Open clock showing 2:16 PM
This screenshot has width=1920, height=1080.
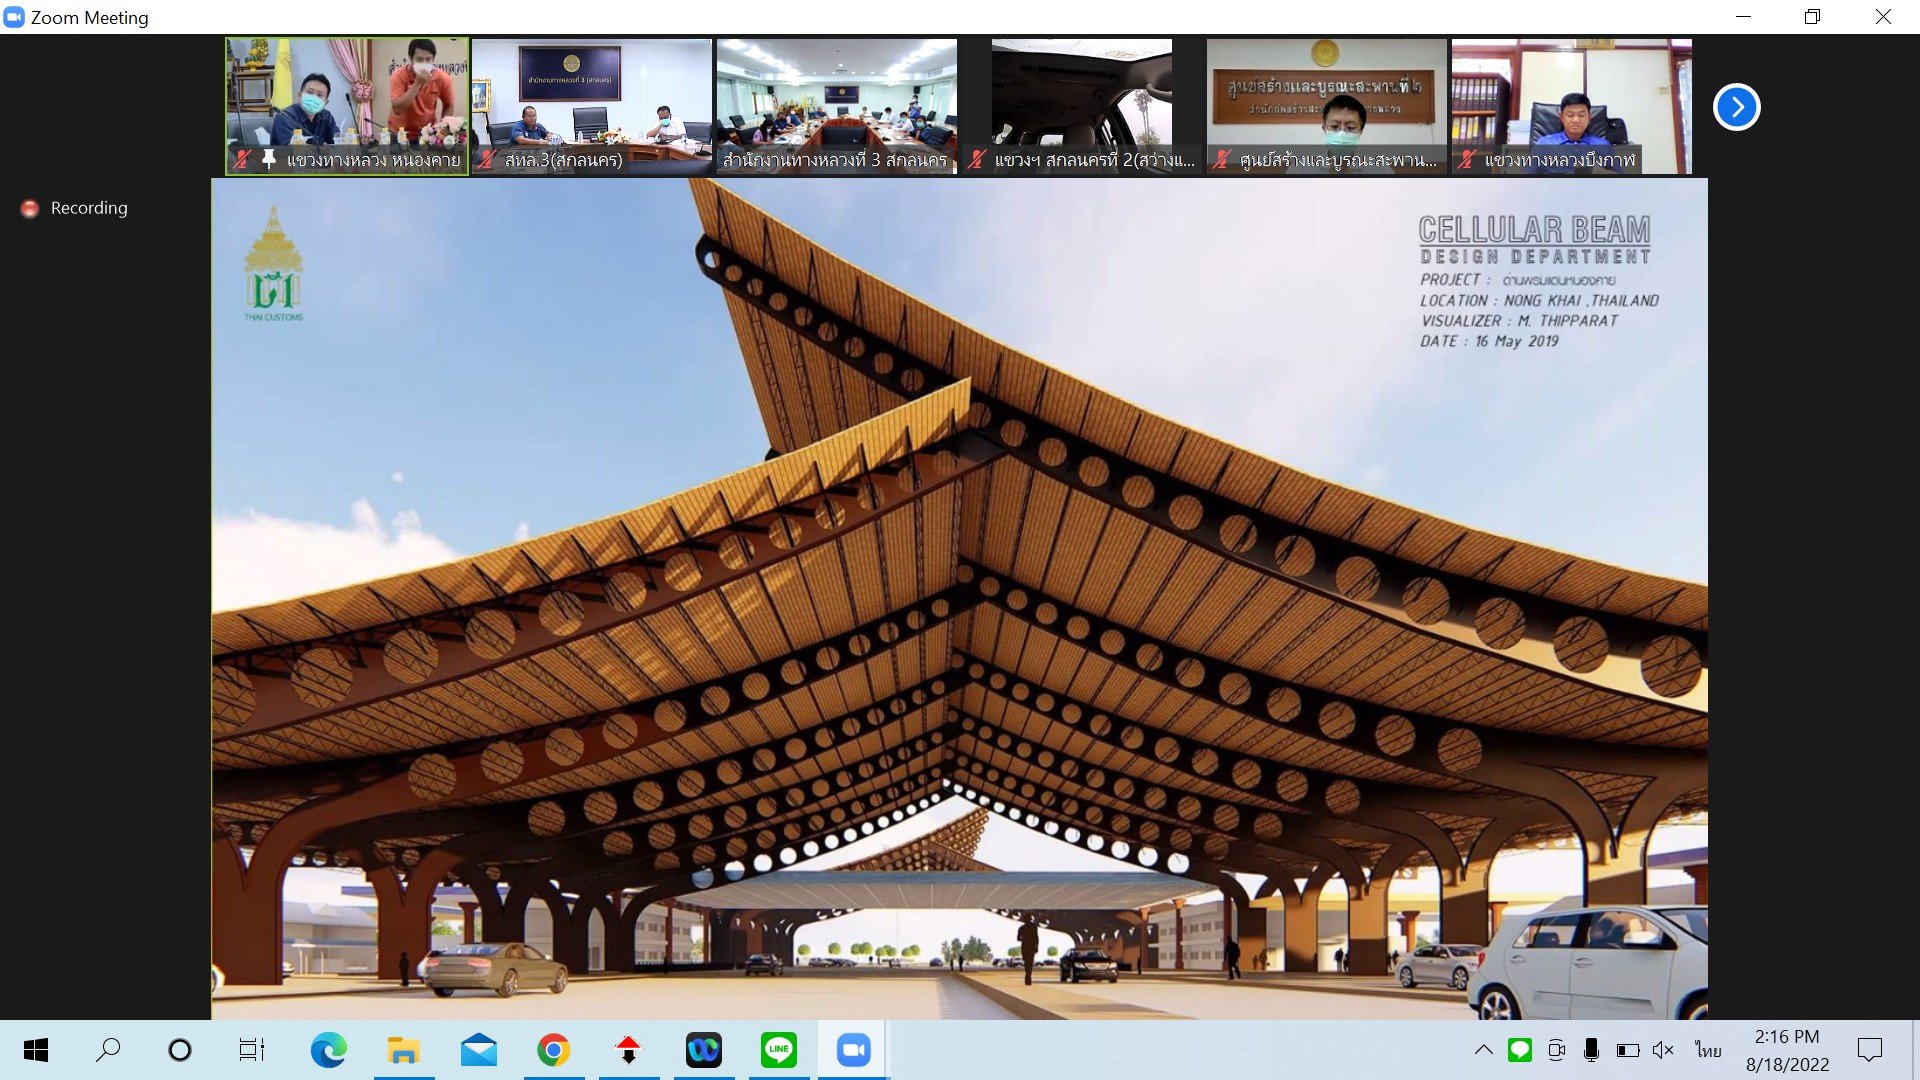(1787, 1050)
